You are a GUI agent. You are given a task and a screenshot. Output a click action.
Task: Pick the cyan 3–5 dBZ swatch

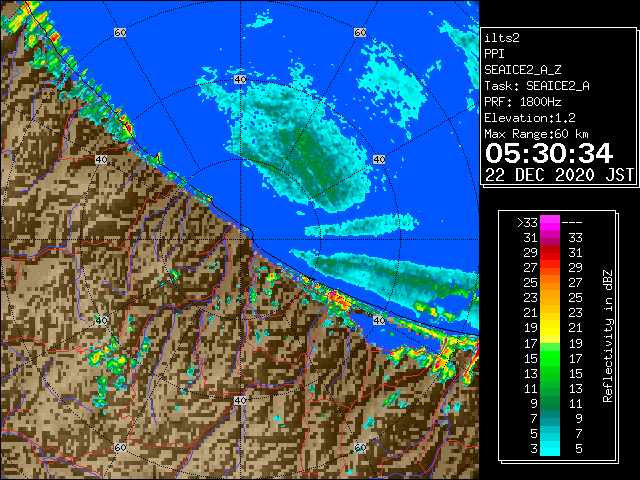pos(550,449)
